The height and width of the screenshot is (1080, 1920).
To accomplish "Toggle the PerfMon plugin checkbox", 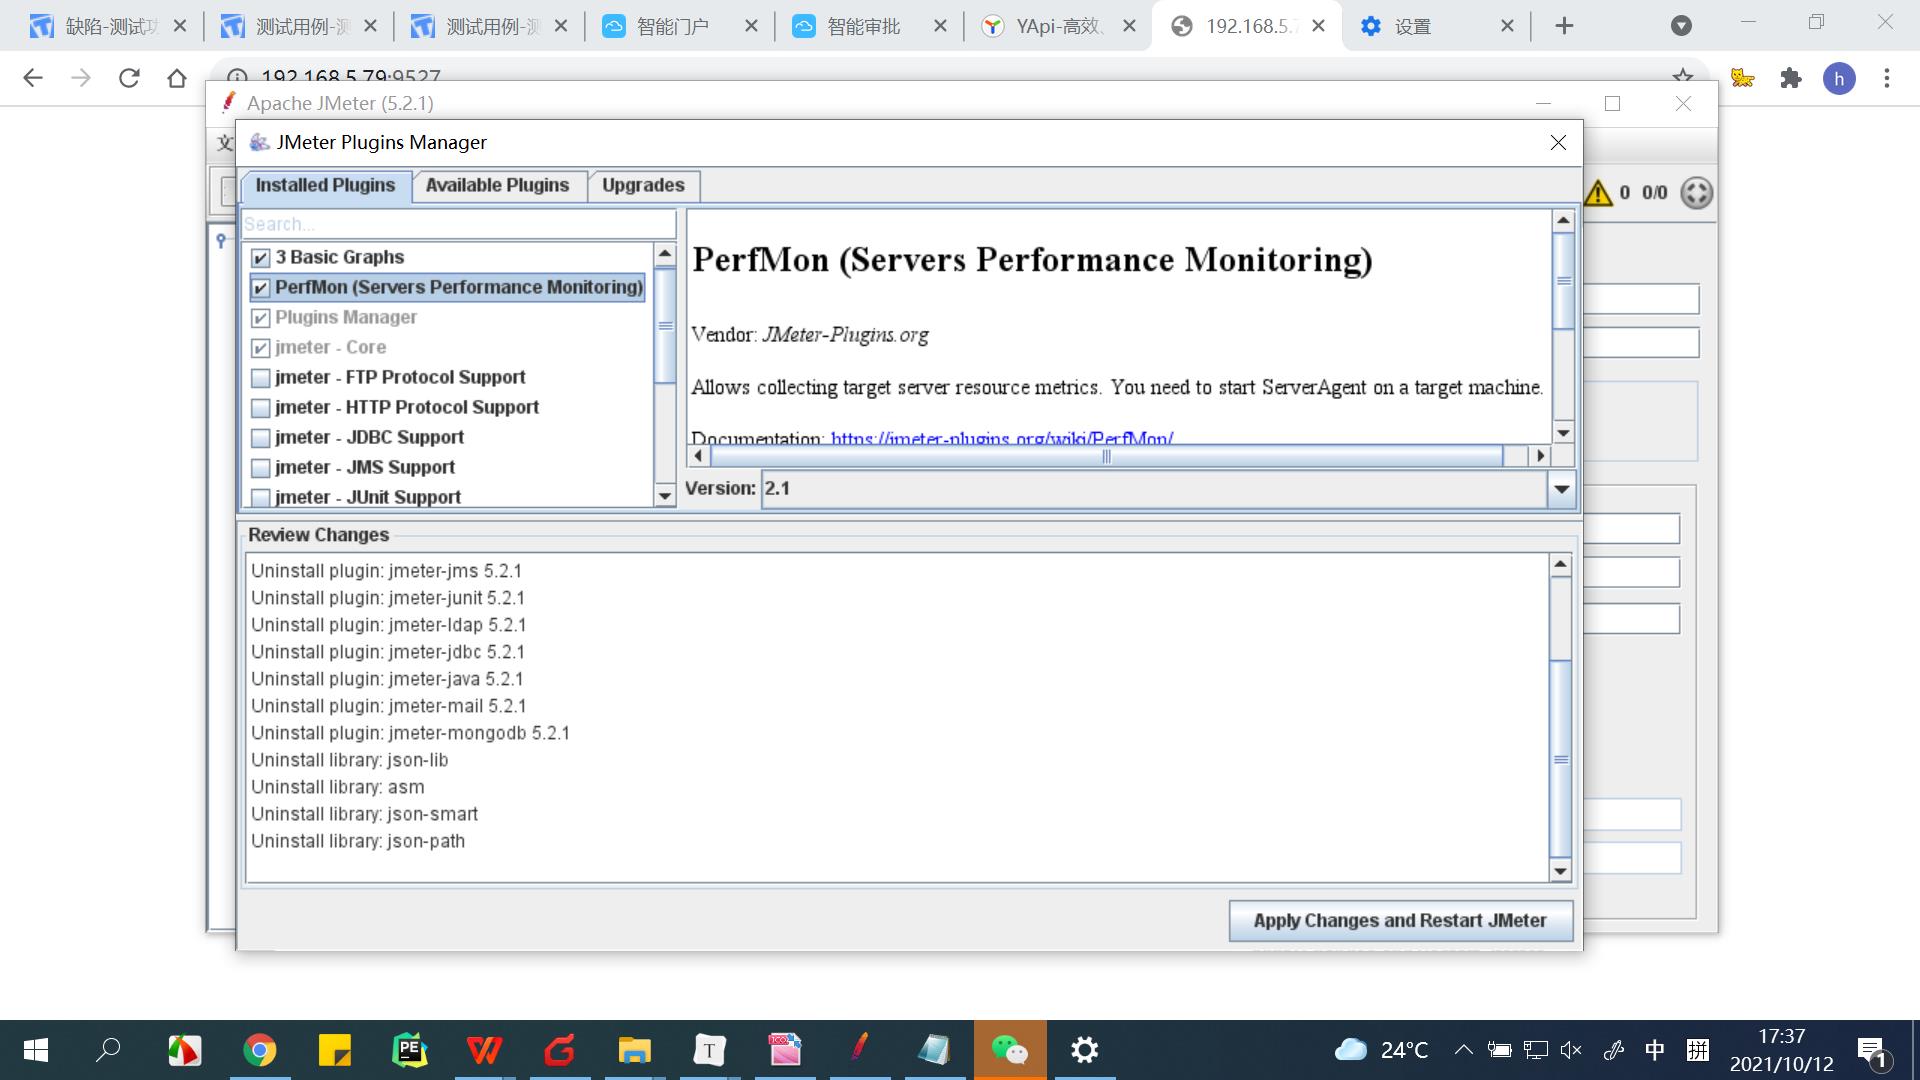I will click(260, 288).
